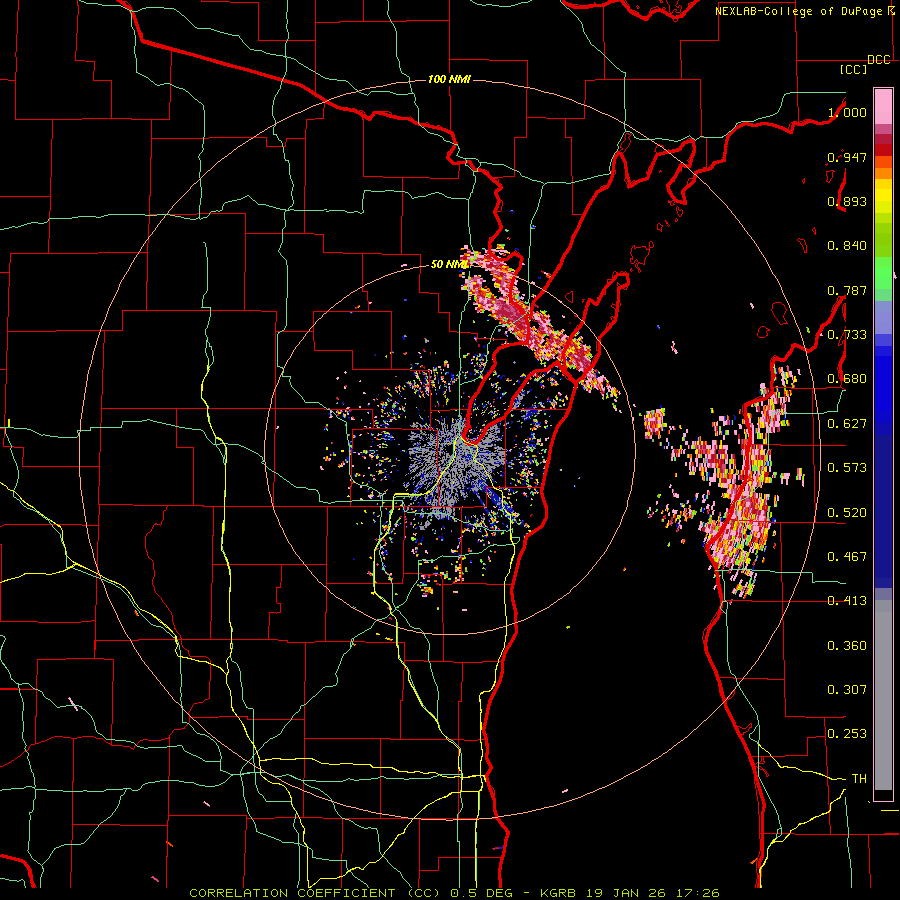Pick the light pink segment of the color bar
Viewport: 900px width, 900px height.
click(883, 106)
